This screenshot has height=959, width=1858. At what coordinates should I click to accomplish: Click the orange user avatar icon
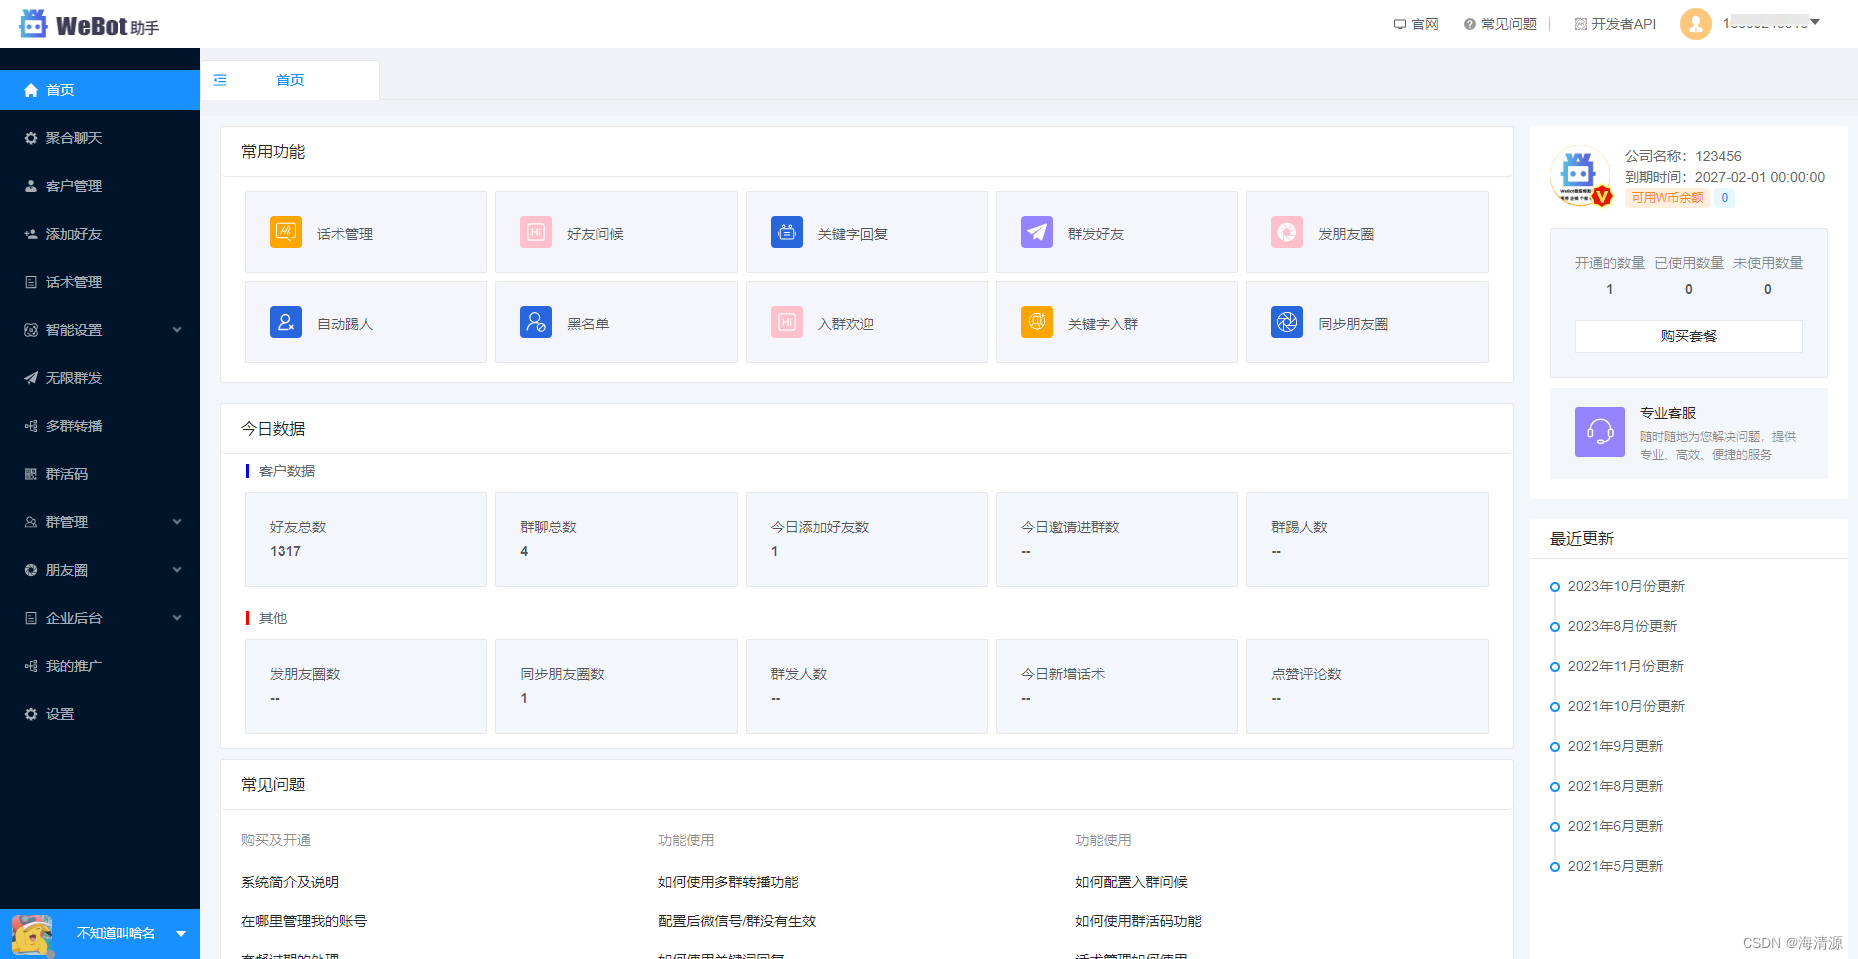pos(1696,24)
